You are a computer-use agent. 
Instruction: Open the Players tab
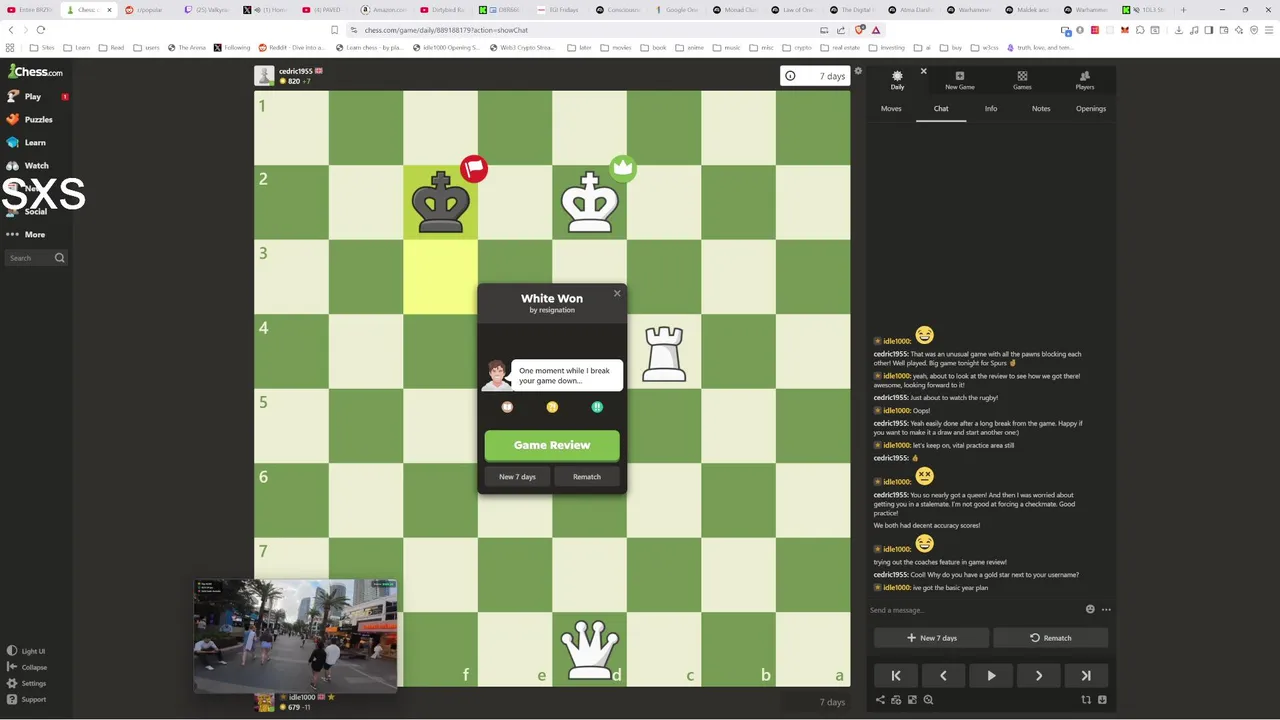[1085, 80]
